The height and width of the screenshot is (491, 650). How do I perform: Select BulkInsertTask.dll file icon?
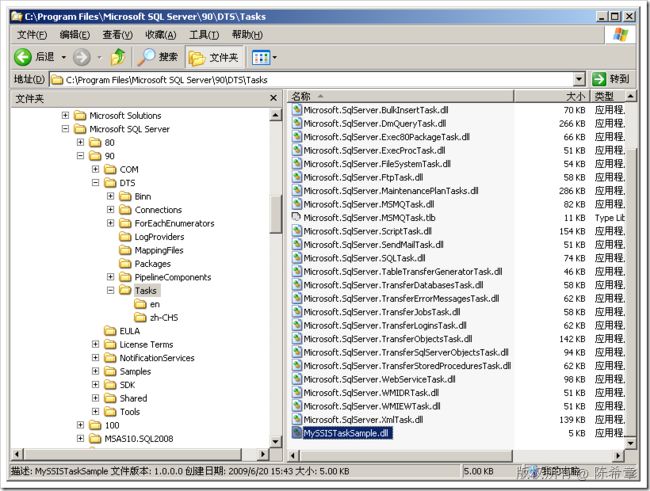click(x=296, y=110)
